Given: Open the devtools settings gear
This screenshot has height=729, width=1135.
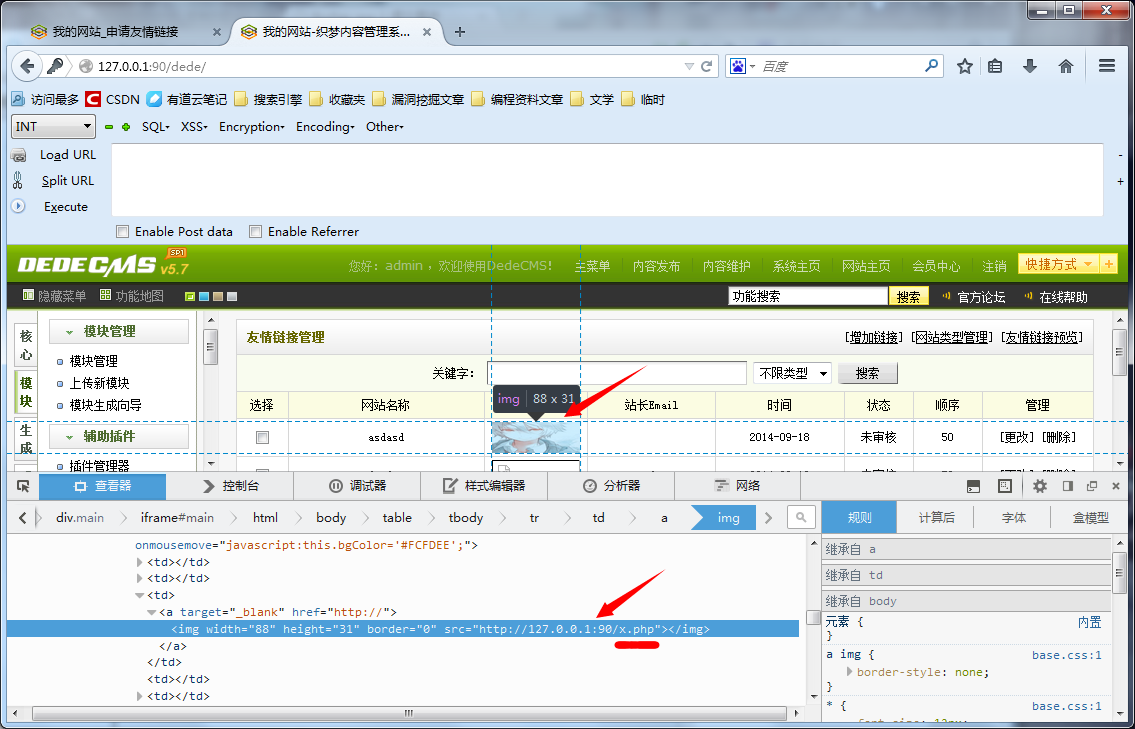Looking at the screenshot, I should click(1039, 486).
